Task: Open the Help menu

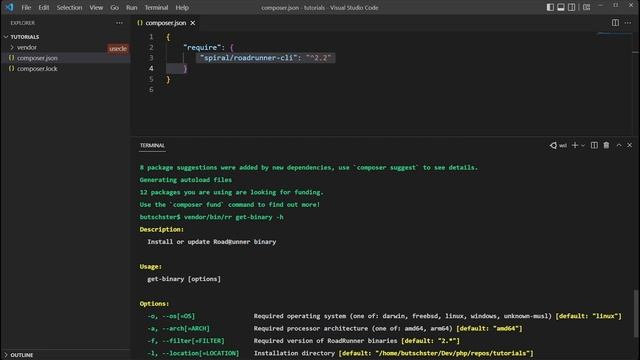Action: click(182, 7)
